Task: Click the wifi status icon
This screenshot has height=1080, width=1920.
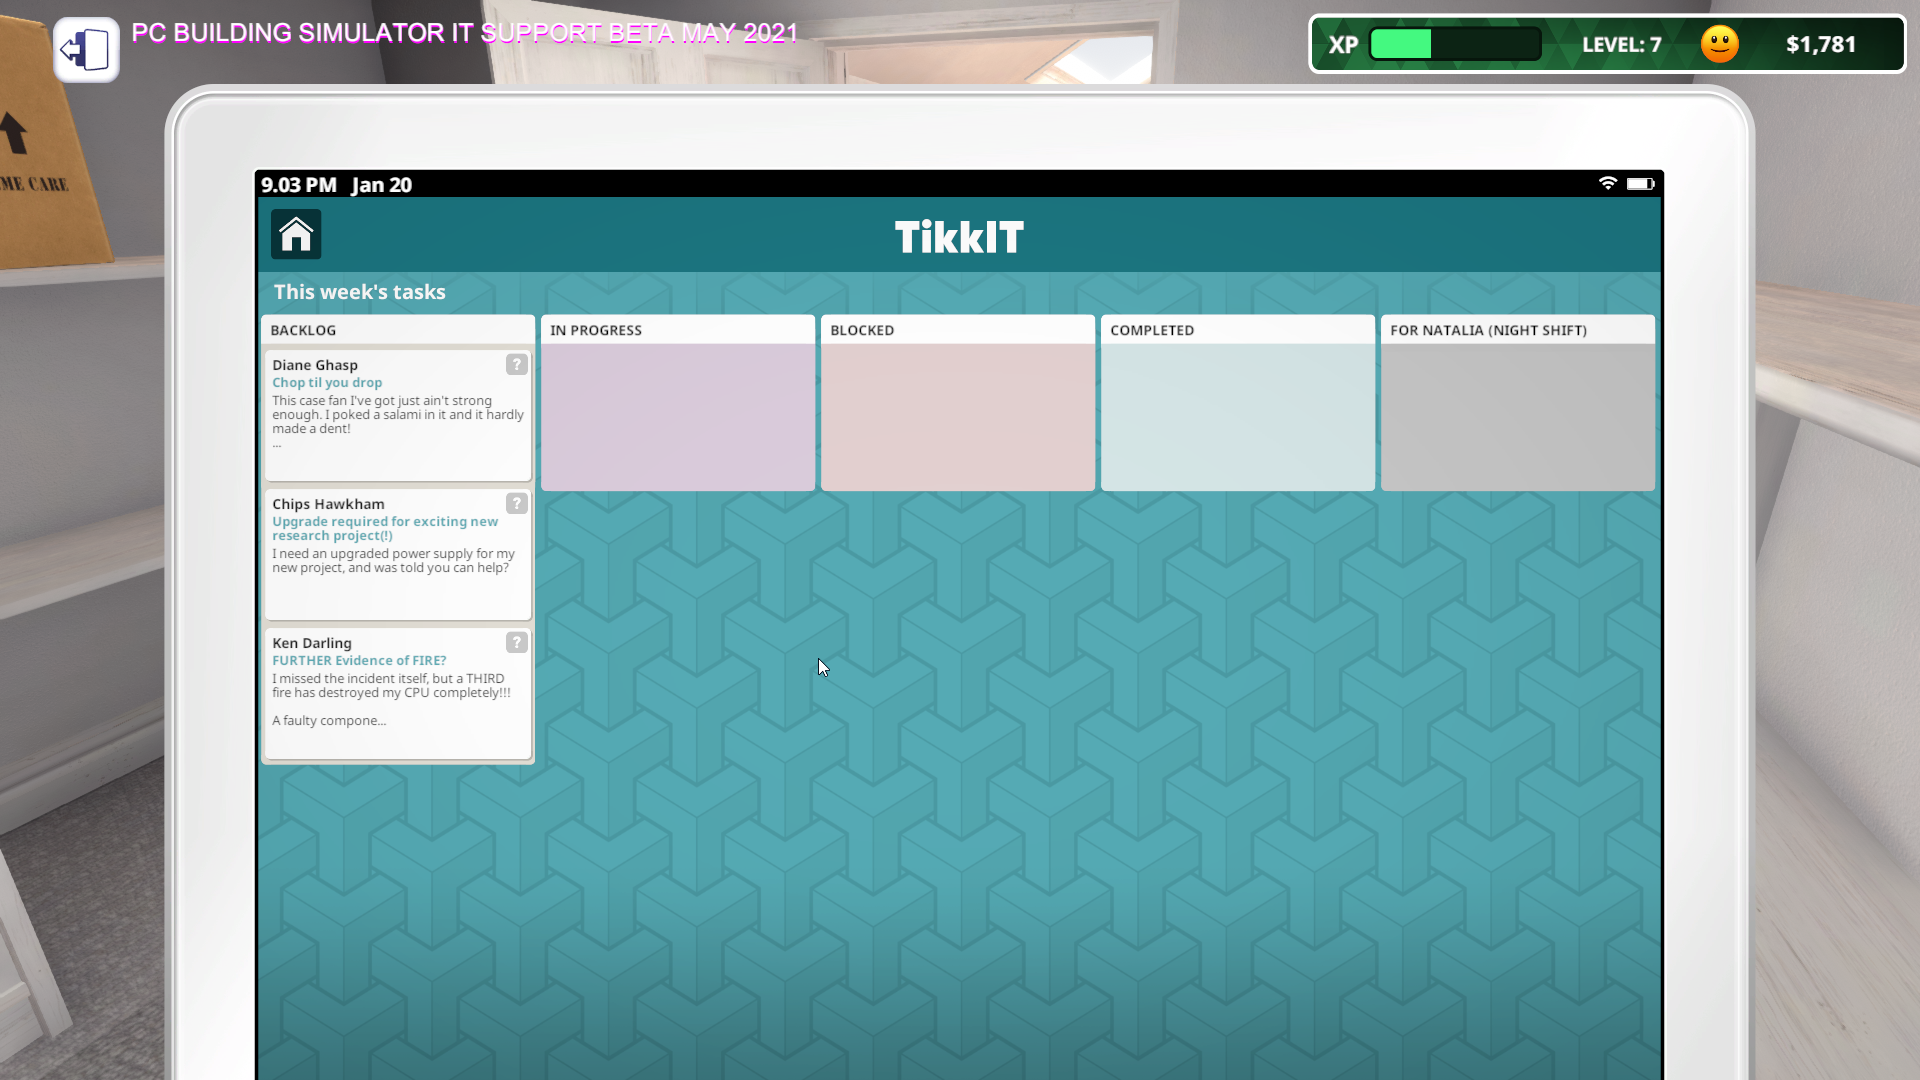Action: [1607, 184]
